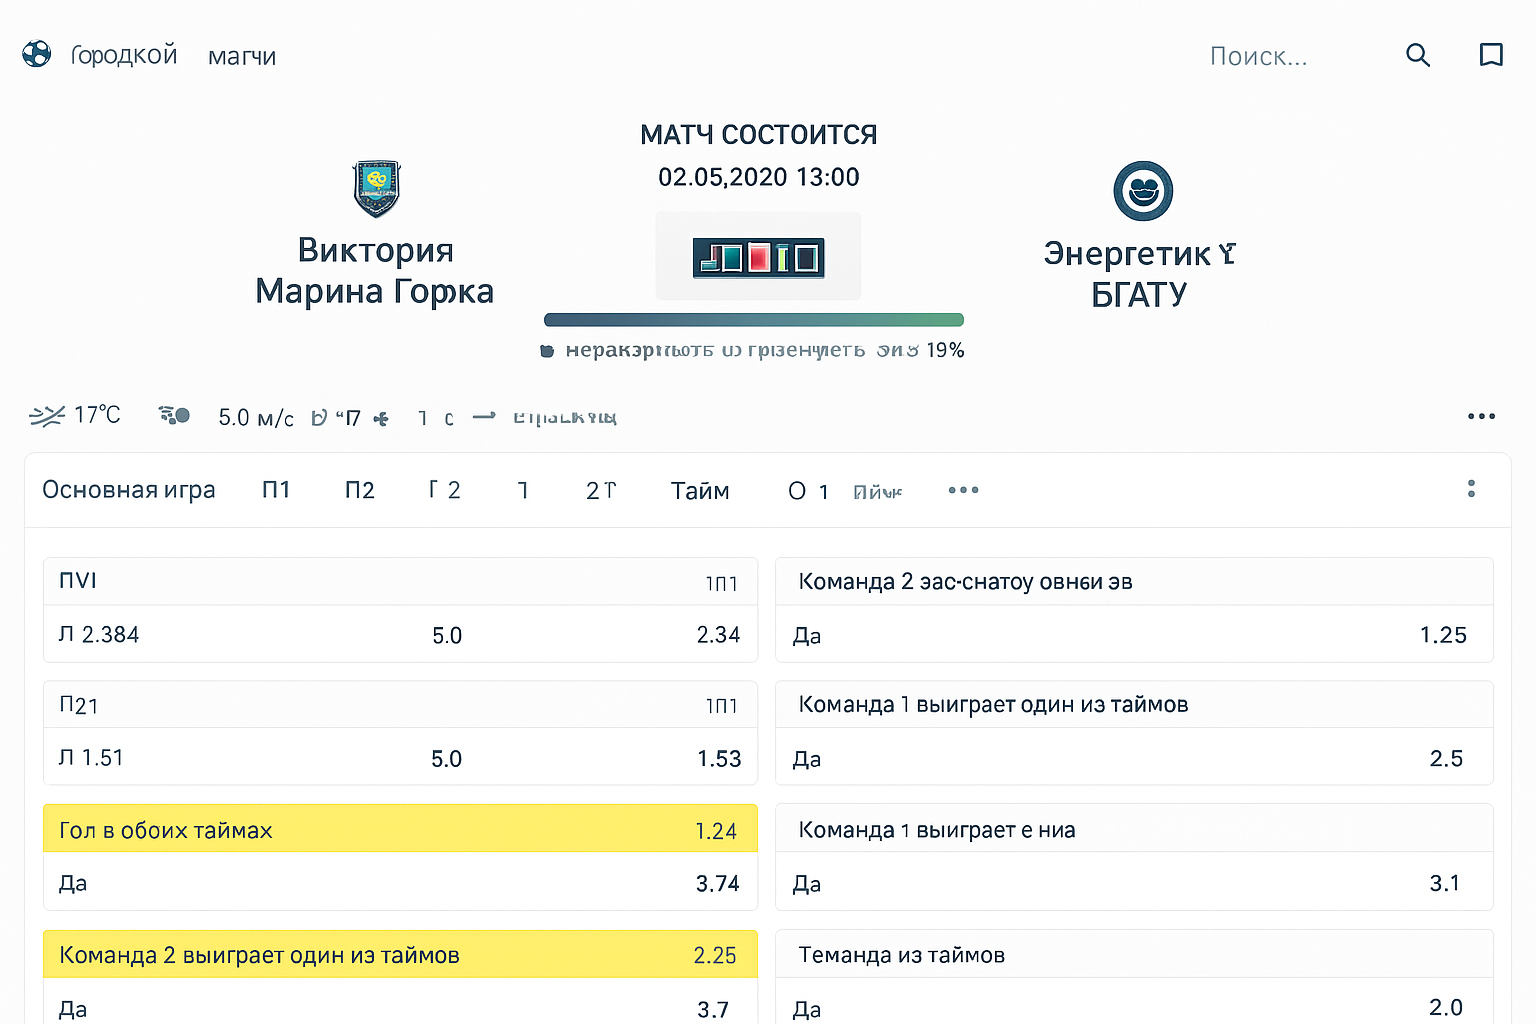This screenshot has width=1536, height=1024.
Task: Pick the Да 3.74 odds row
Action: [x=400, y=883]
